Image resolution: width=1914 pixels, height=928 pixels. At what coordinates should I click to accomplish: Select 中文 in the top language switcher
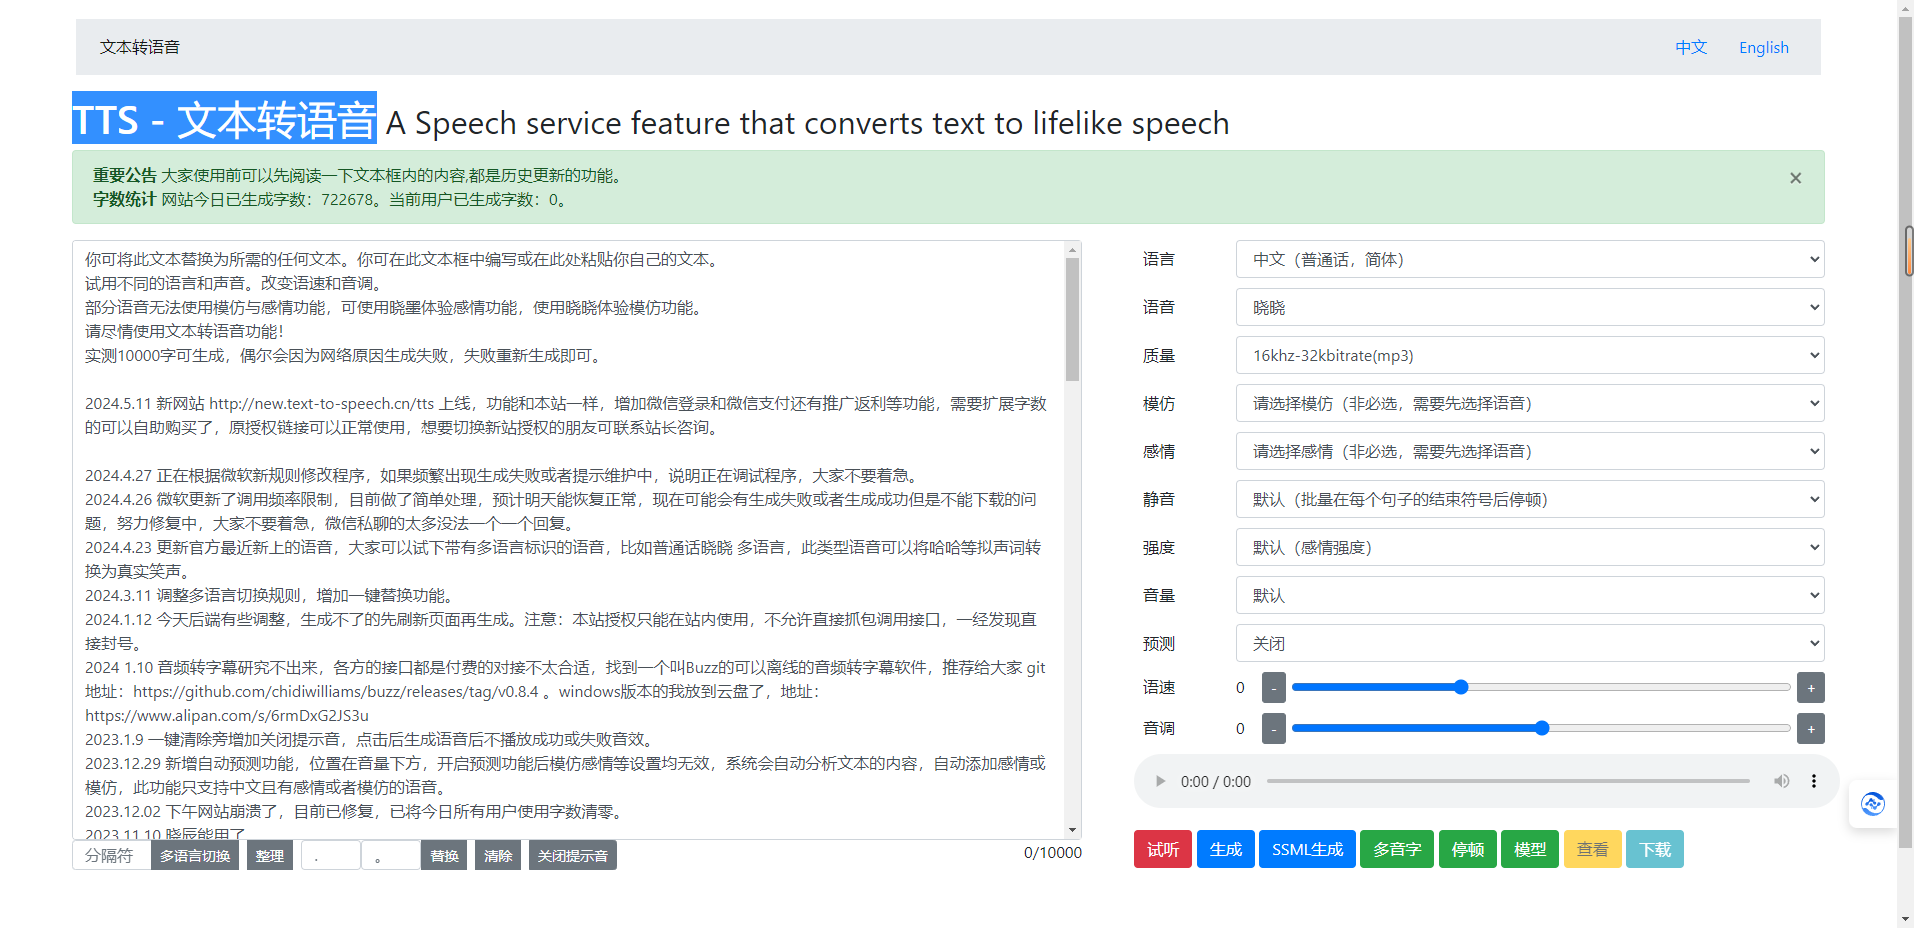(x=1690, y=47)
